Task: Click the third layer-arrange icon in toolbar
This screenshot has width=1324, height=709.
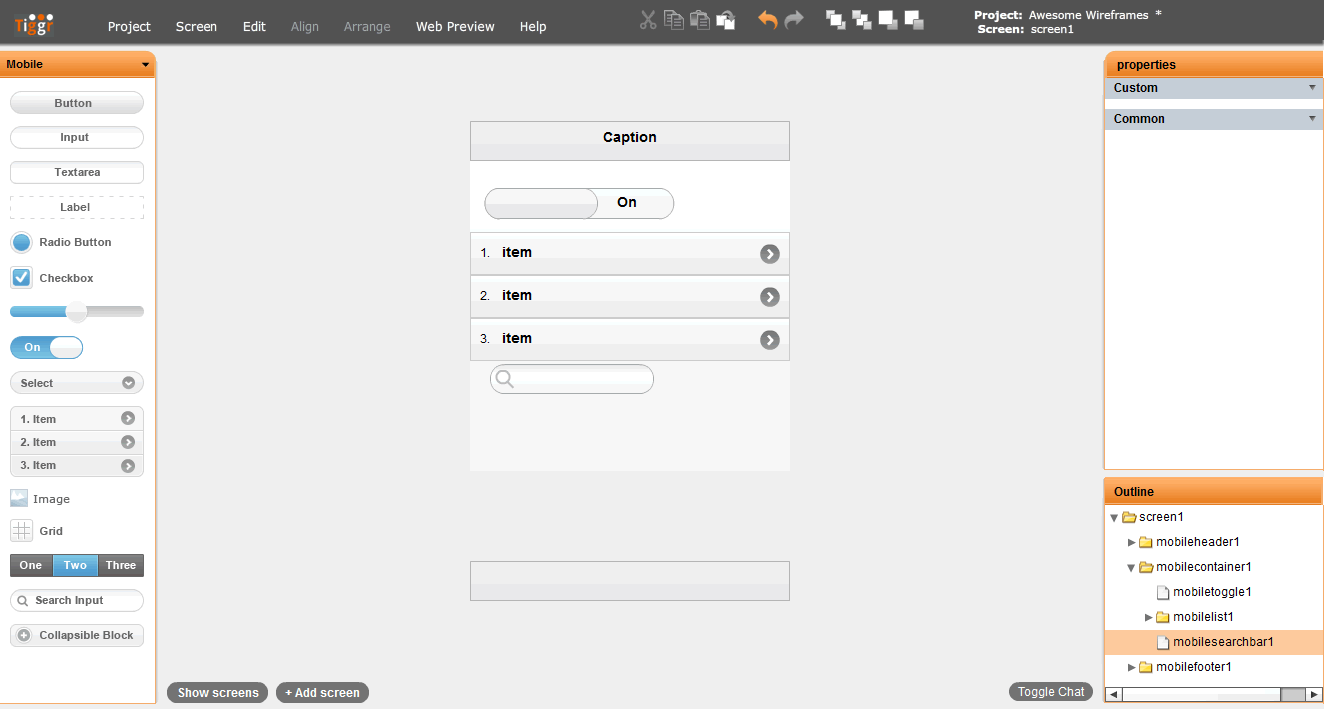Action: click(x=888, y=19)
